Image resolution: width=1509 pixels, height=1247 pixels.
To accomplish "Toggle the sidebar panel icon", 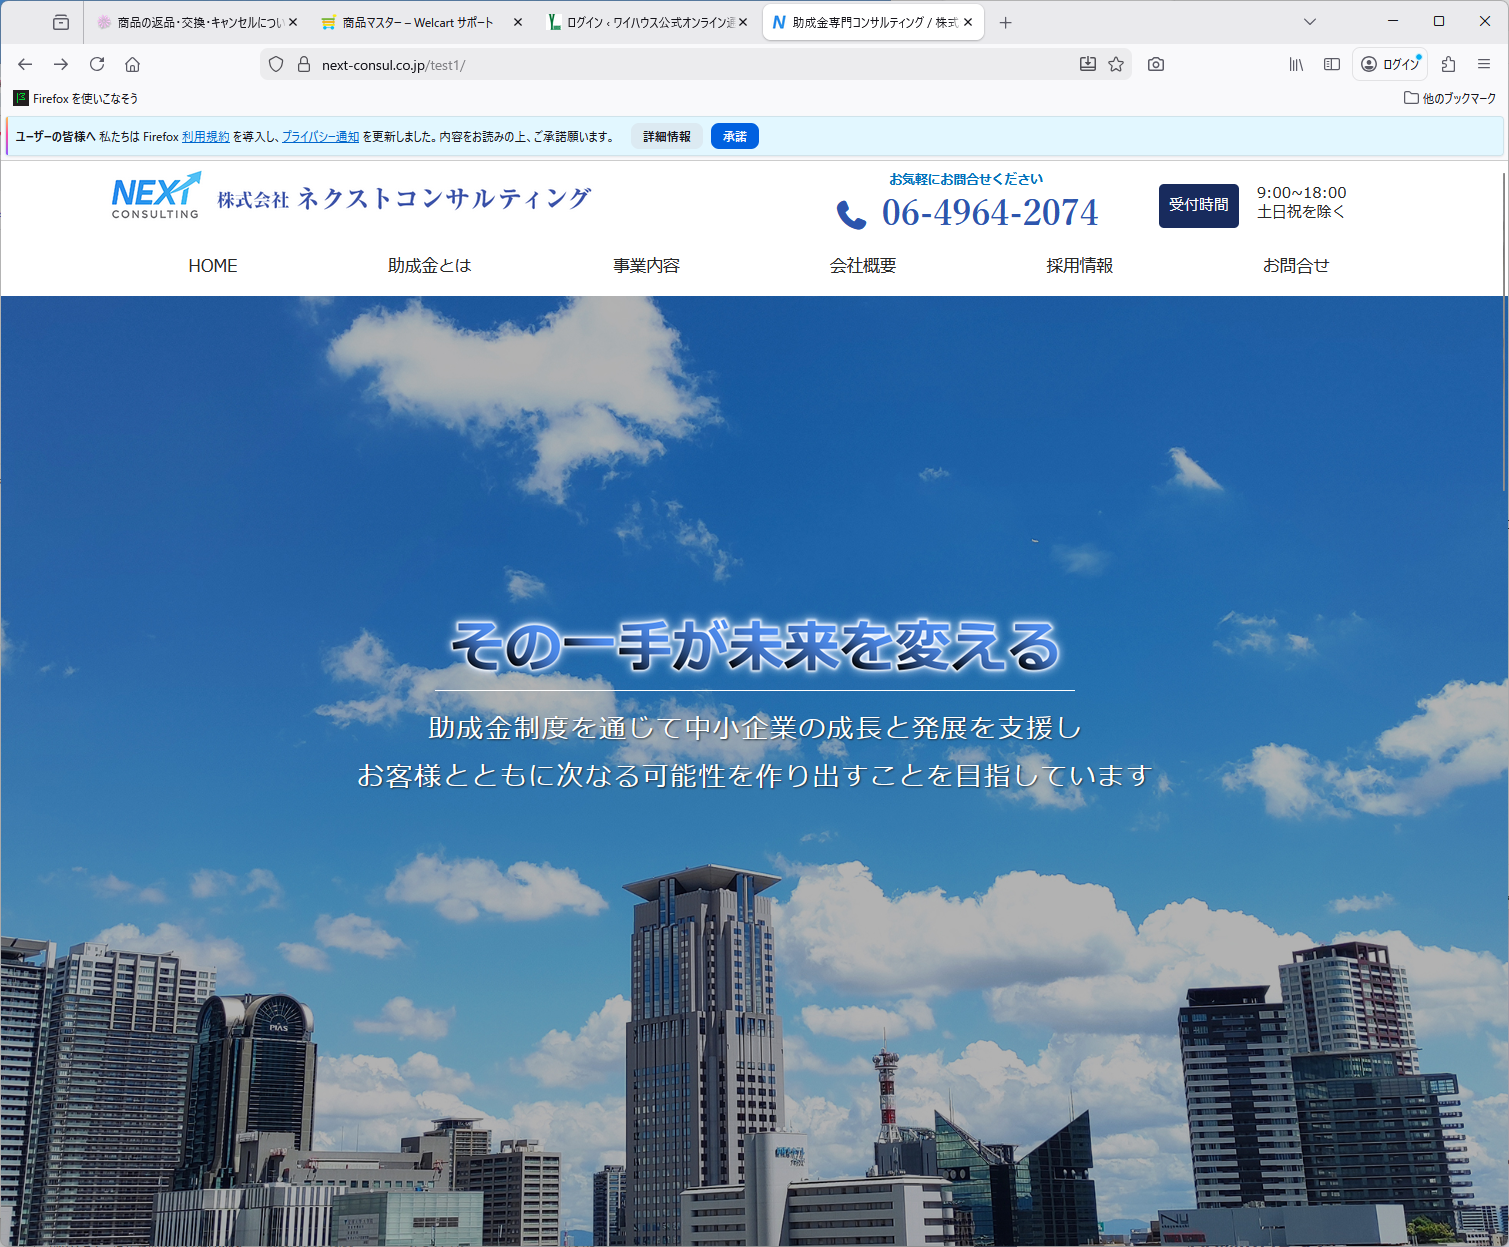I will click(1332, 64).
